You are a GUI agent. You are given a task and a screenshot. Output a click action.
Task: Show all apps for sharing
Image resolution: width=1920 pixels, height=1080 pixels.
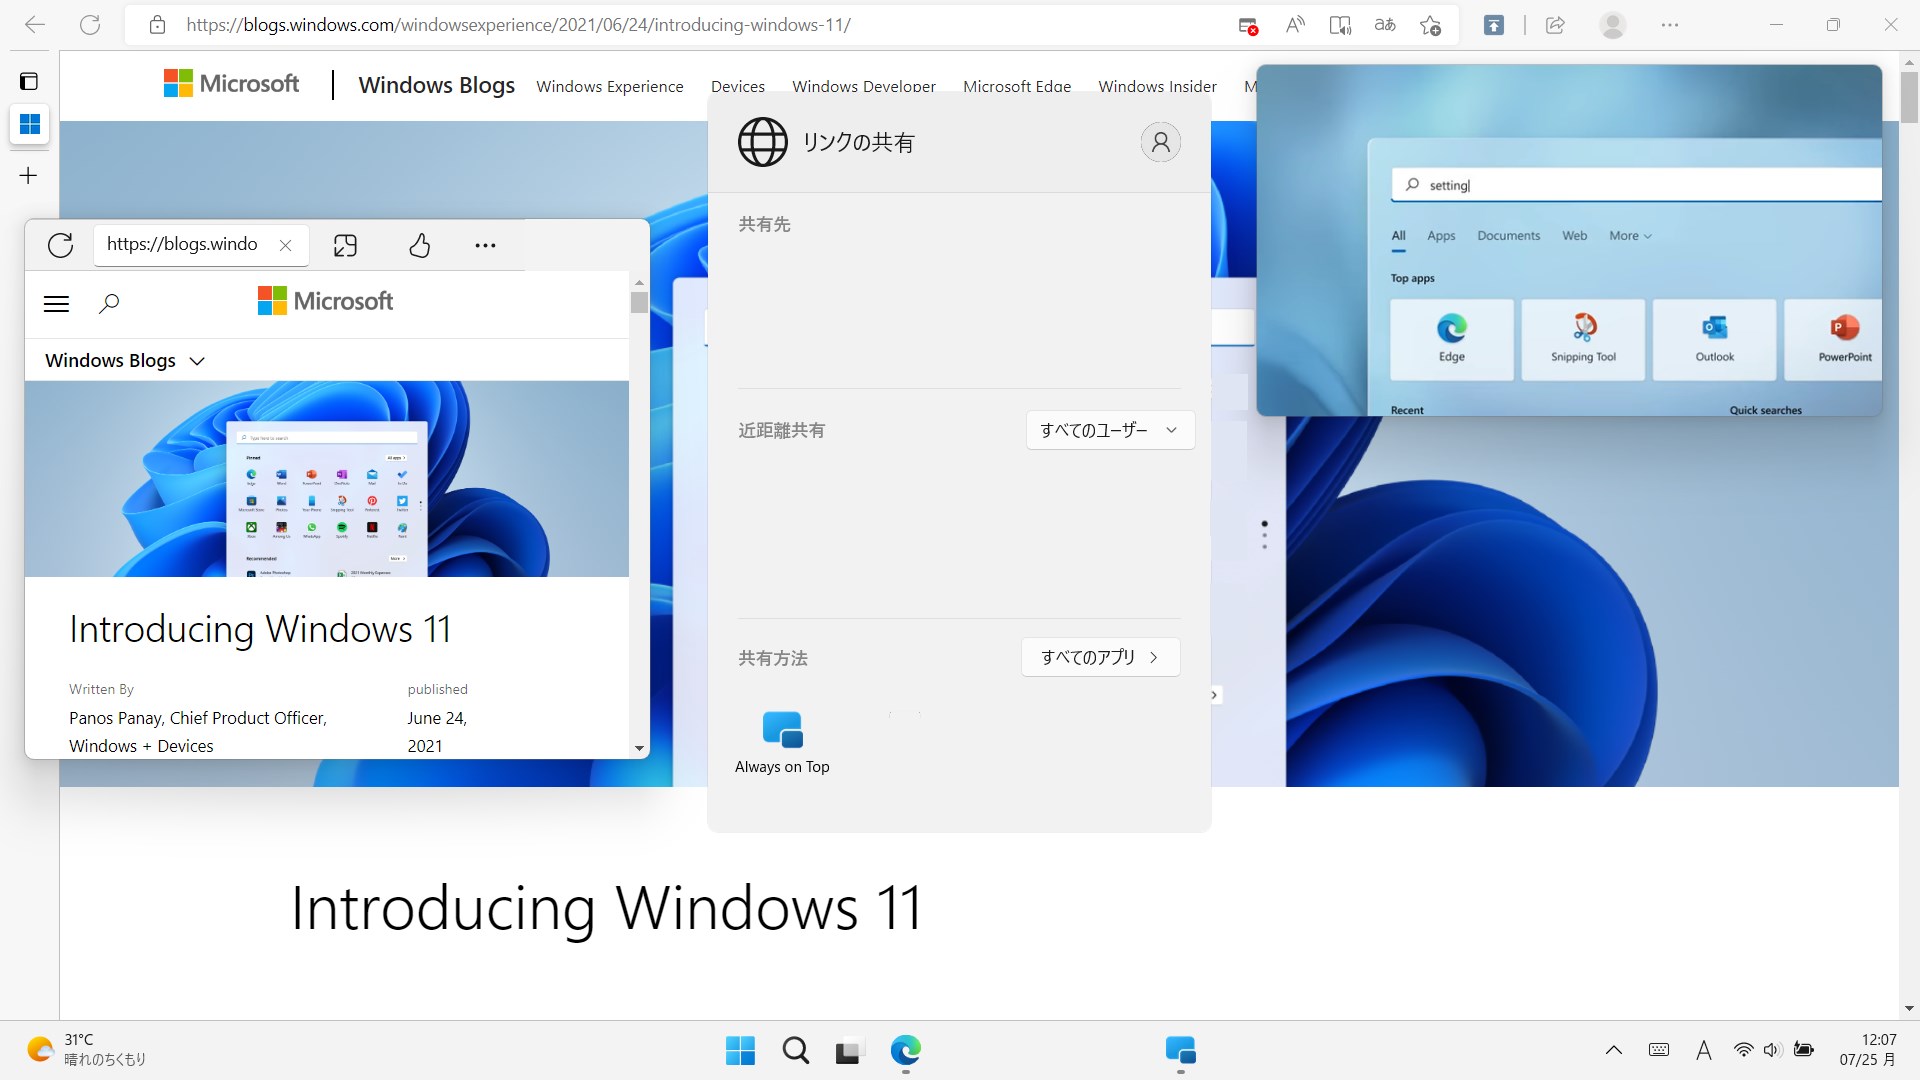1100,657
